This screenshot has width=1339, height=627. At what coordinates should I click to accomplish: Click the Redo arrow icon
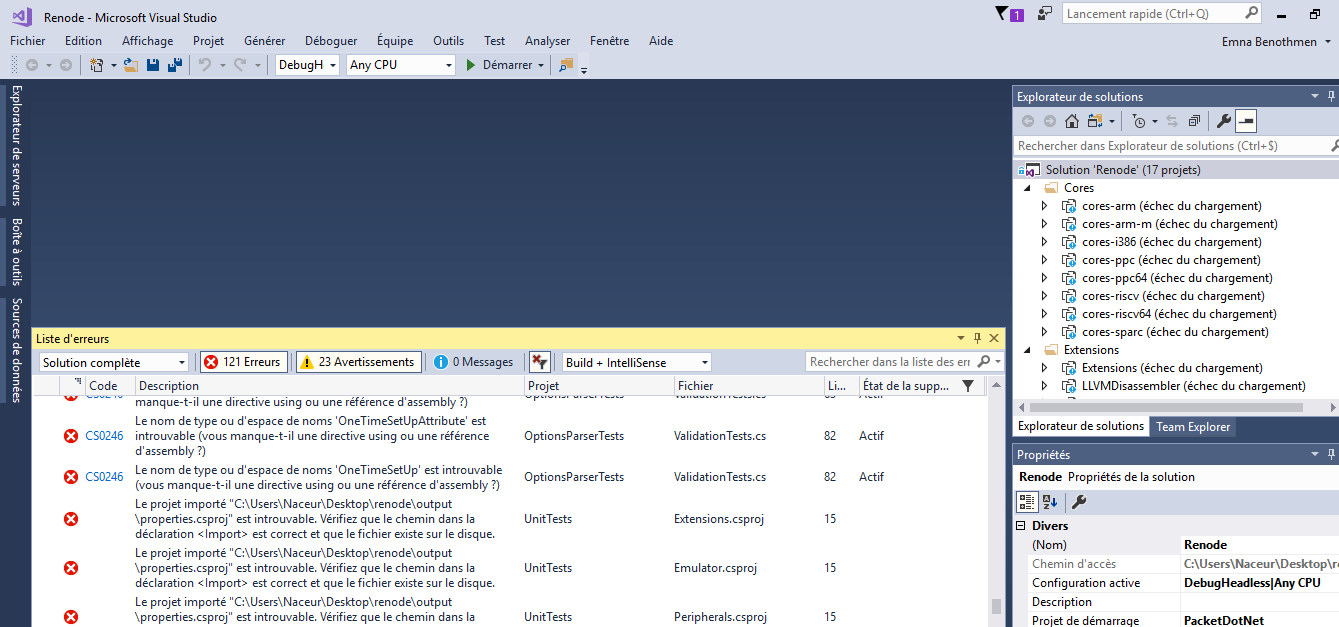(x=240, y=65)
